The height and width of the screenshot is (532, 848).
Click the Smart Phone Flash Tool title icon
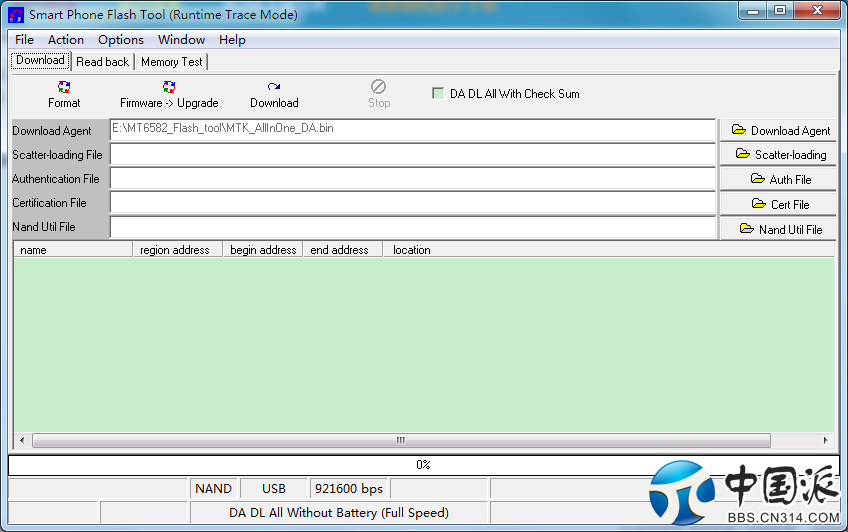point(16,15)
